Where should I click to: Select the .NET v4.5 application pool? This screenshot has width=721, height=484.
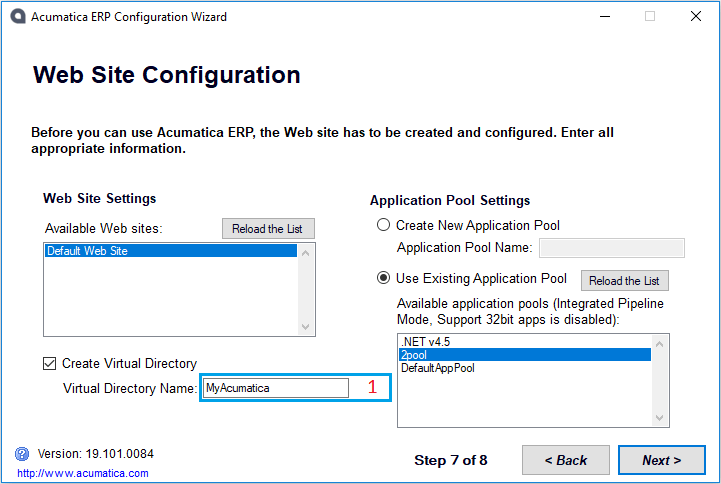tap(525, 342)
